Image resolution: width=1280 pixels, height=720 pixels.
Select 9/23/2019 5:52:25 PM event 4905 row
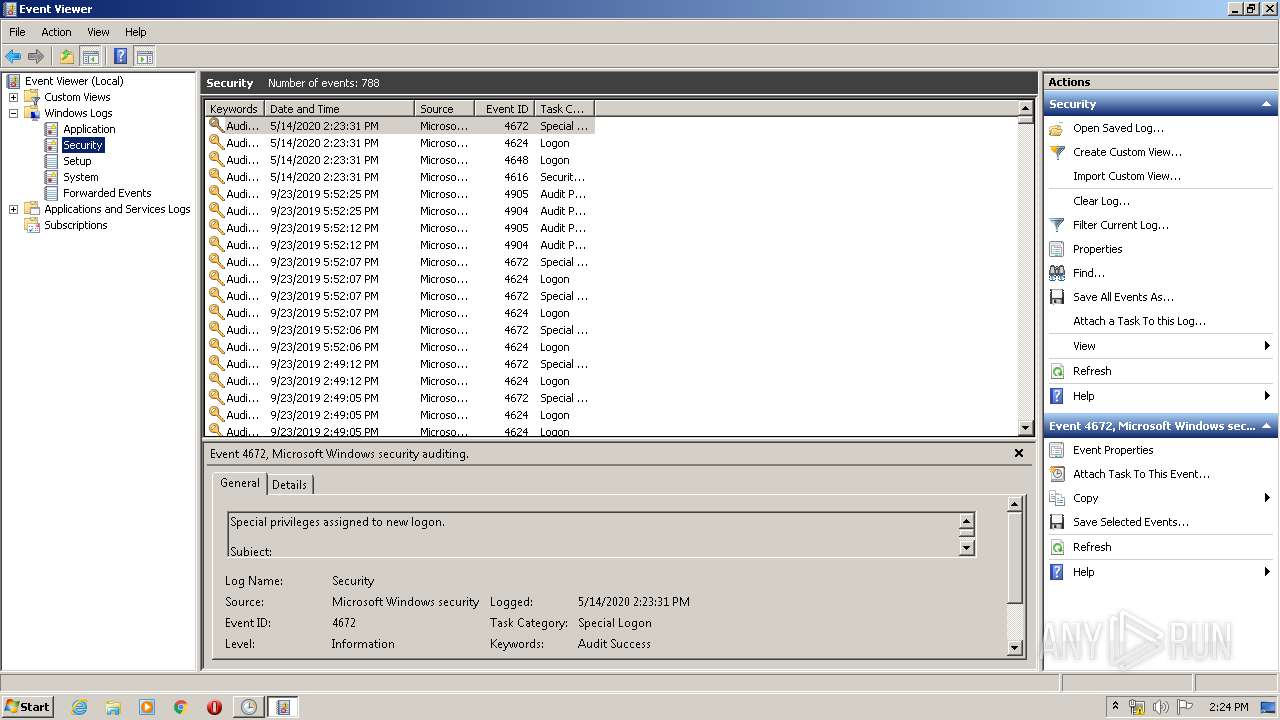point(400,194)
